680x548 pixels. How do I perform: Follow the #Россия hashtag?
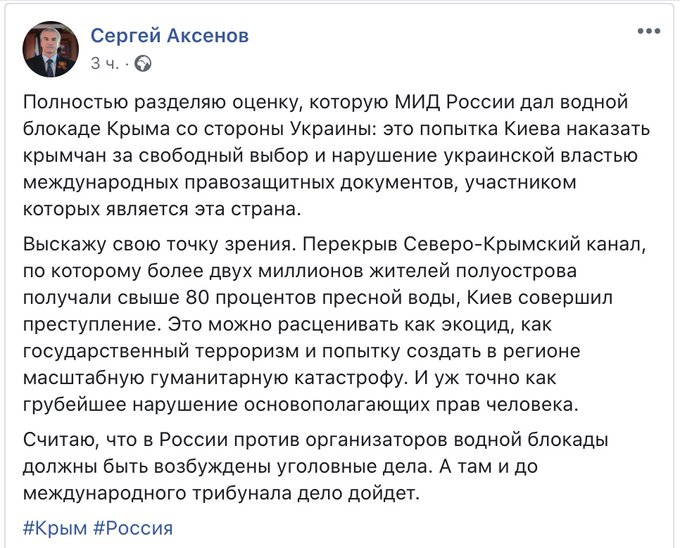click(133, 528)
